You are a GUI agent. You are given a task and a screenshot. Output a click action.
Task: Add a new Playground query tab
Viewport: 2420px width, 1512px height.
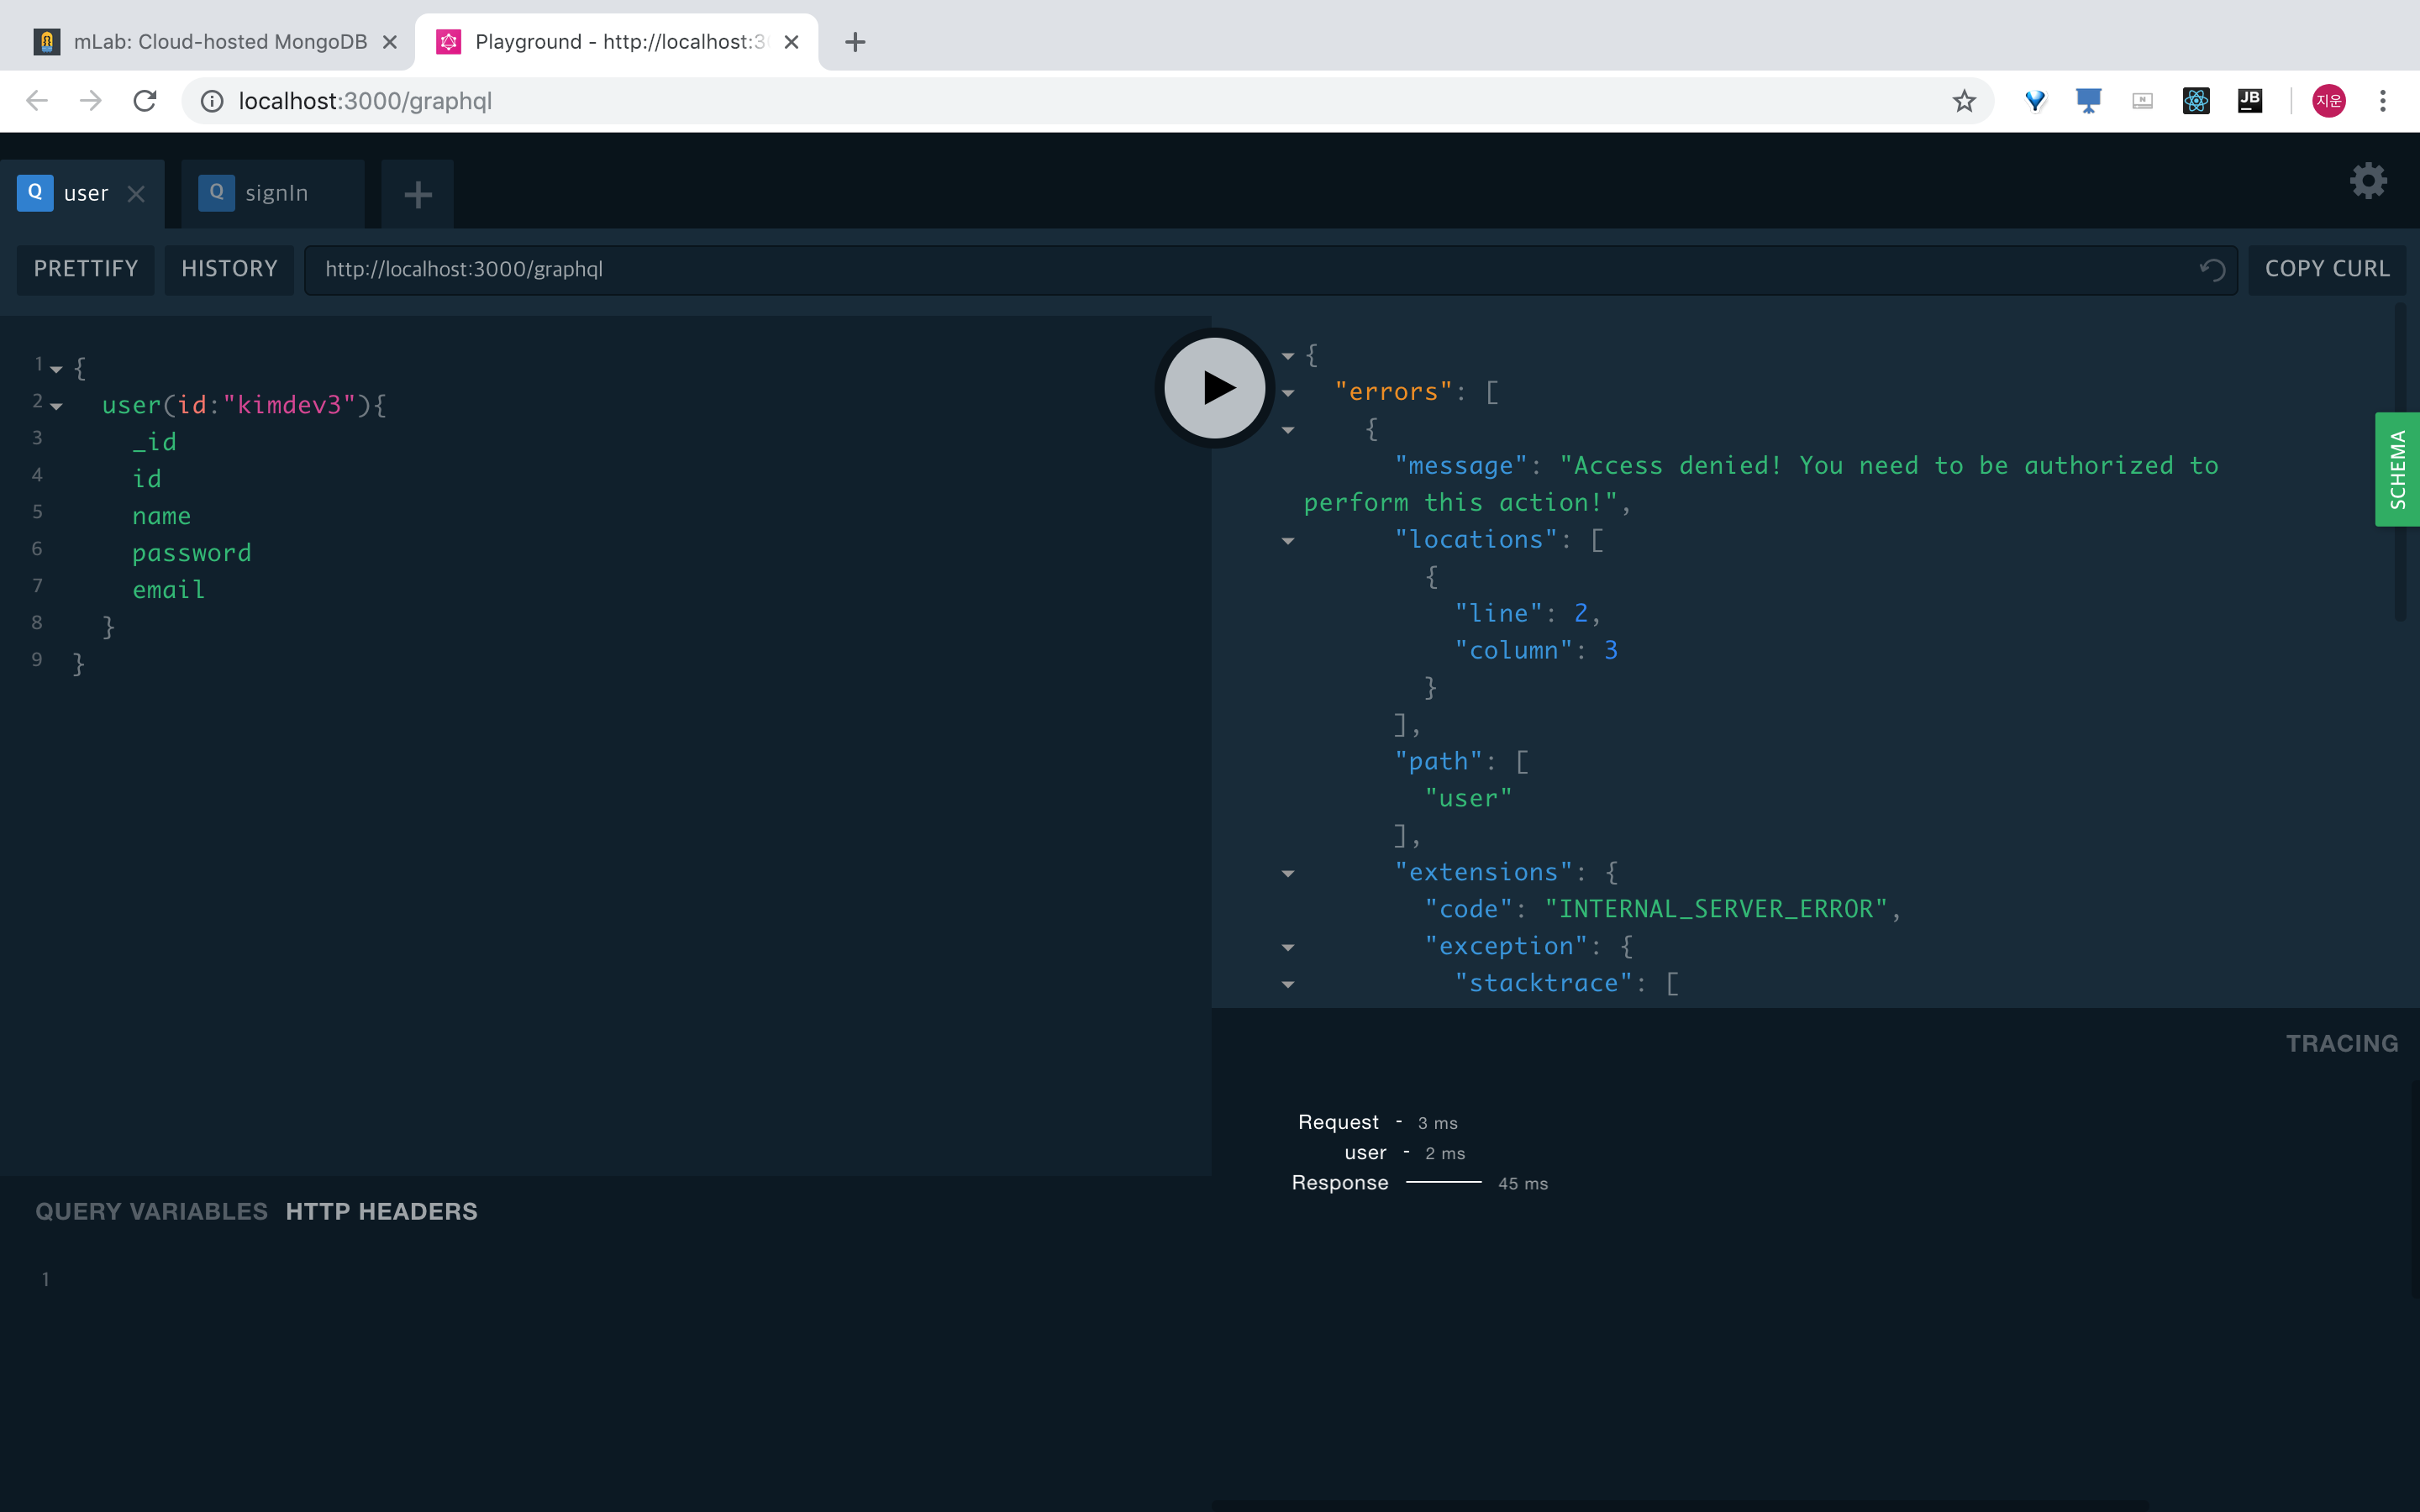tap(418, 194)
